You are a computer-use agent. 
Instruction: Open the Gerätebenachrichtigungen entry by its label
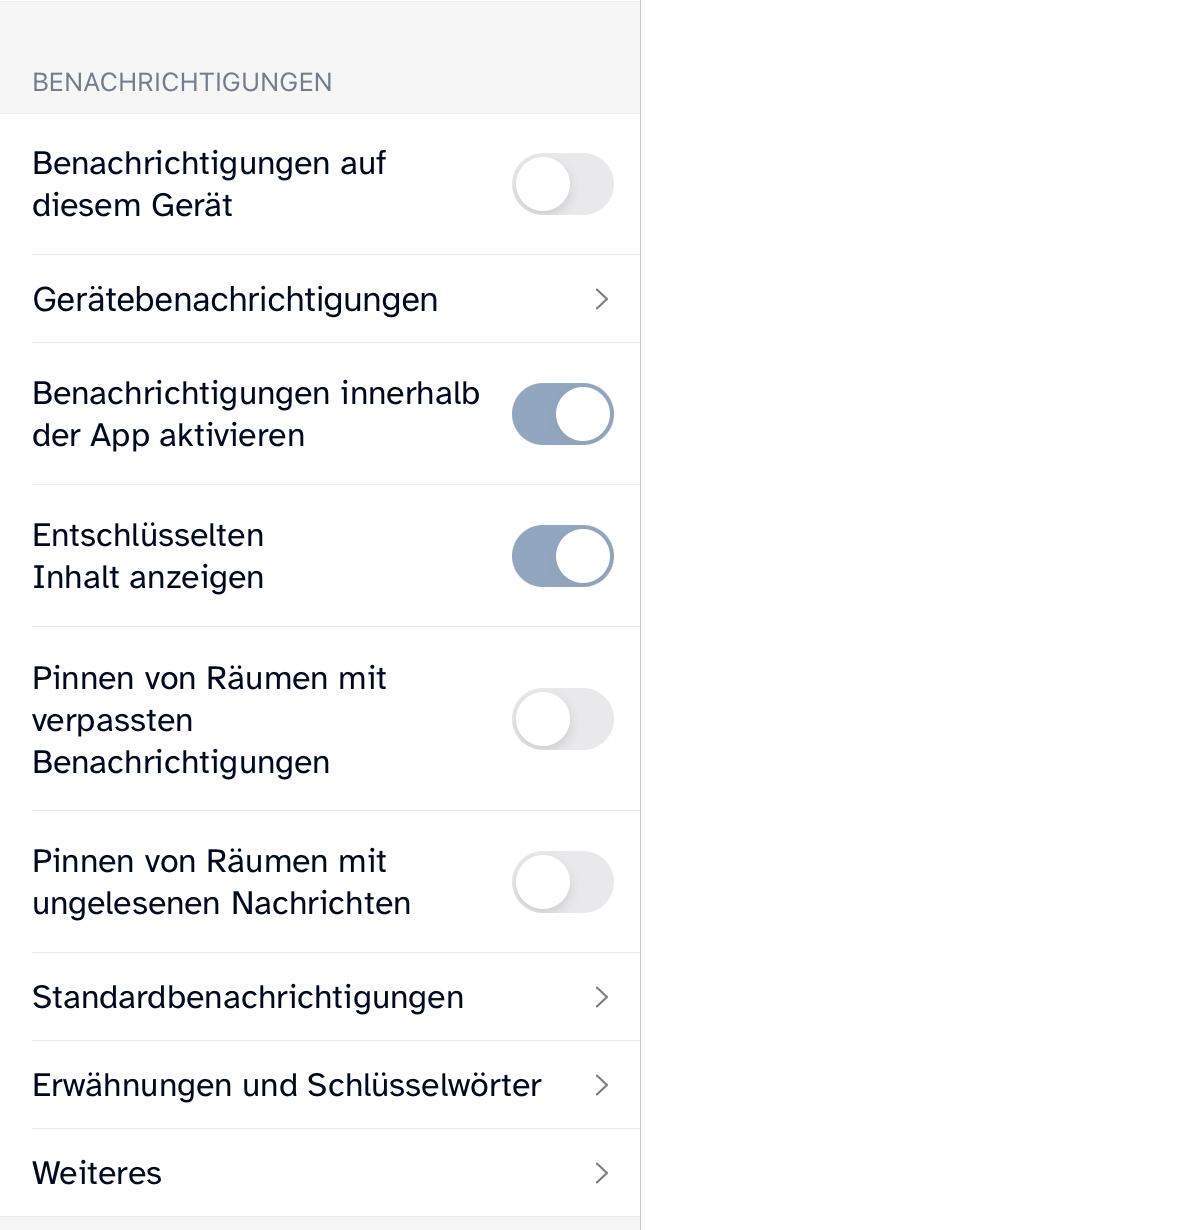pos(235,299)
